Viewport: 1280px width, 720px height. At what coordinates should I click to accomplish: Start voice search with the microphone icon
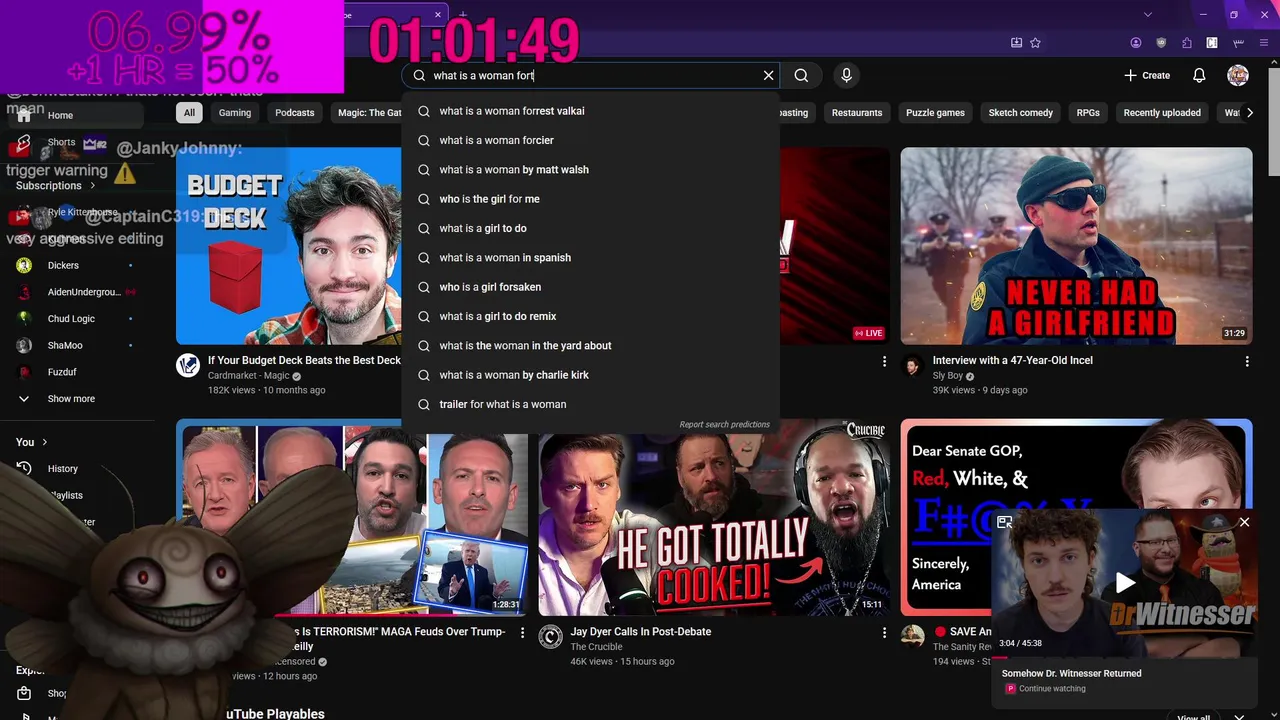[846, 75]
